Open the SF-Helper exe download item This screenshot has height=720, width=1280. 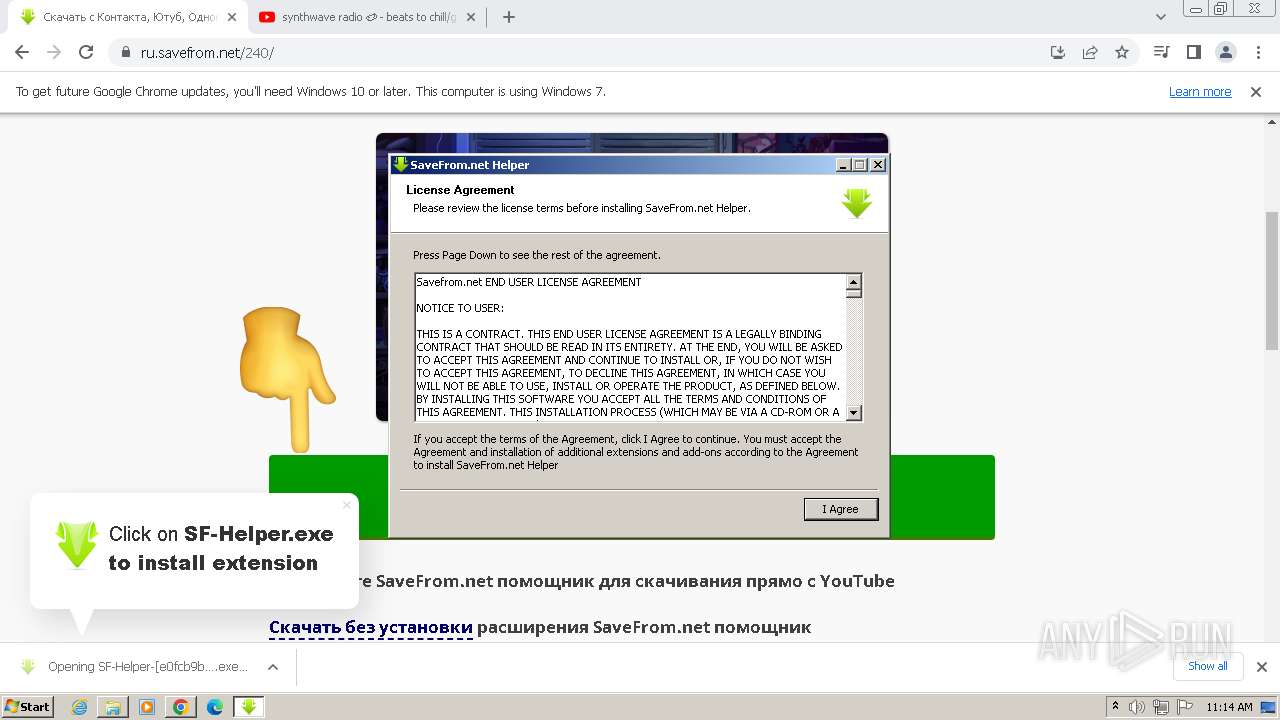[x=136, y=667]
